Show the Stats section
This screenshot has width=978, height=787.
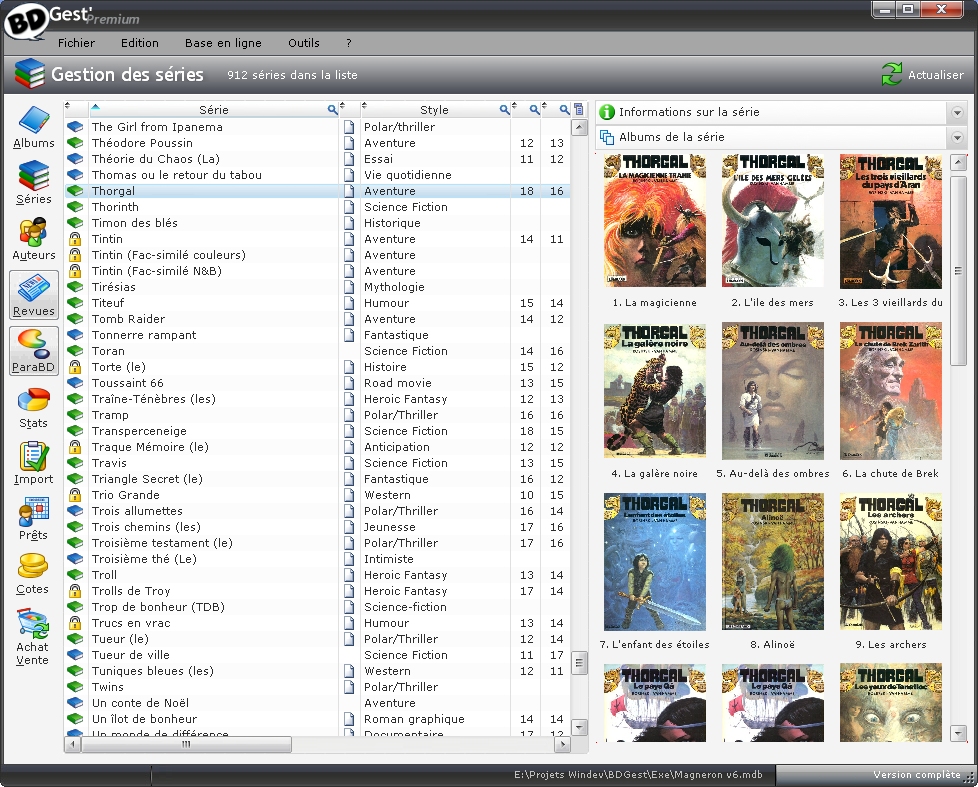34,408
